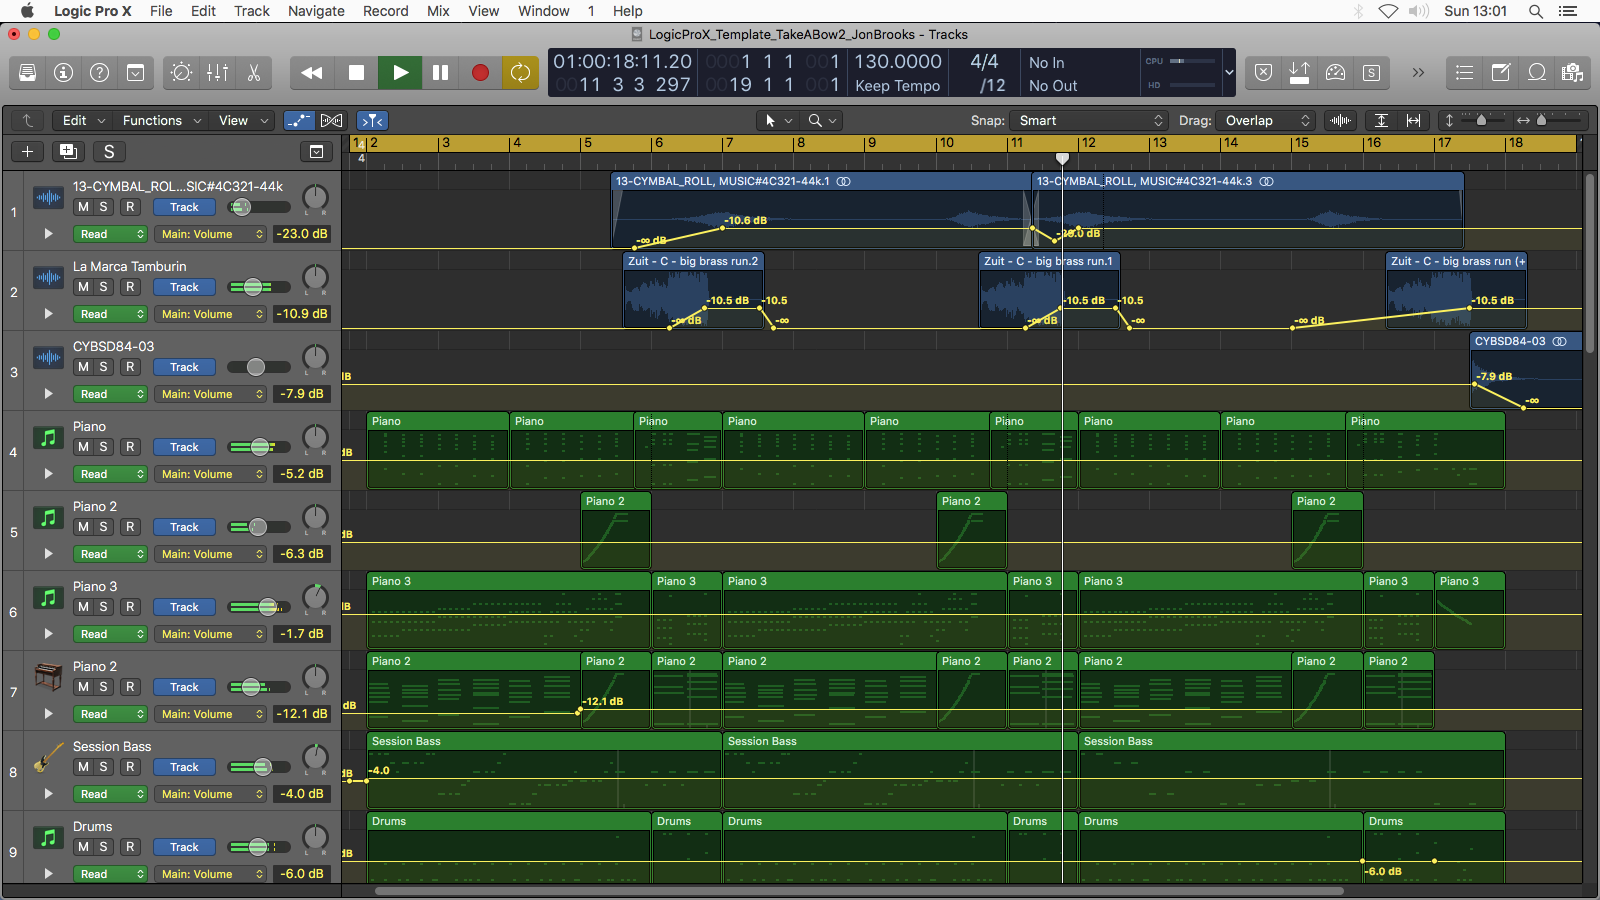Arm the Piano 3 track for recording
Screen dimensions: 1600x900
[x=130, y=607]
